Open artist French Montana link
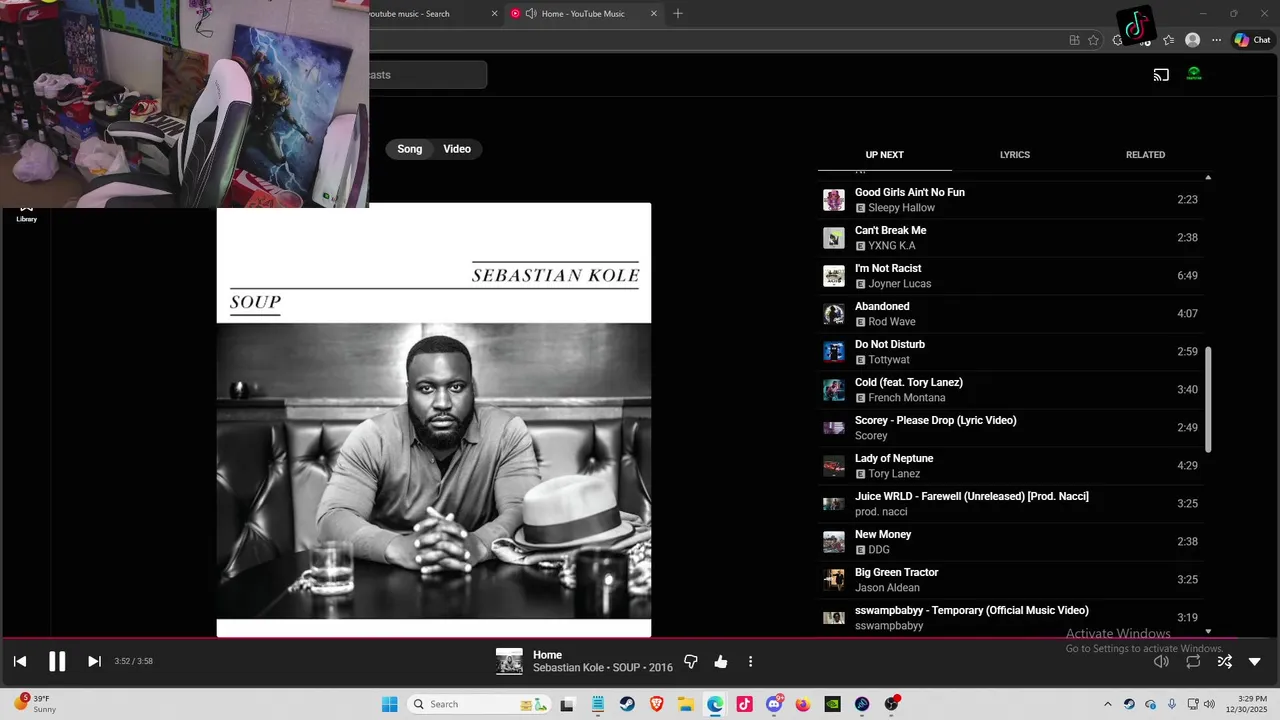Viewport: 1280px width, 720px height. tap(906, 398)
